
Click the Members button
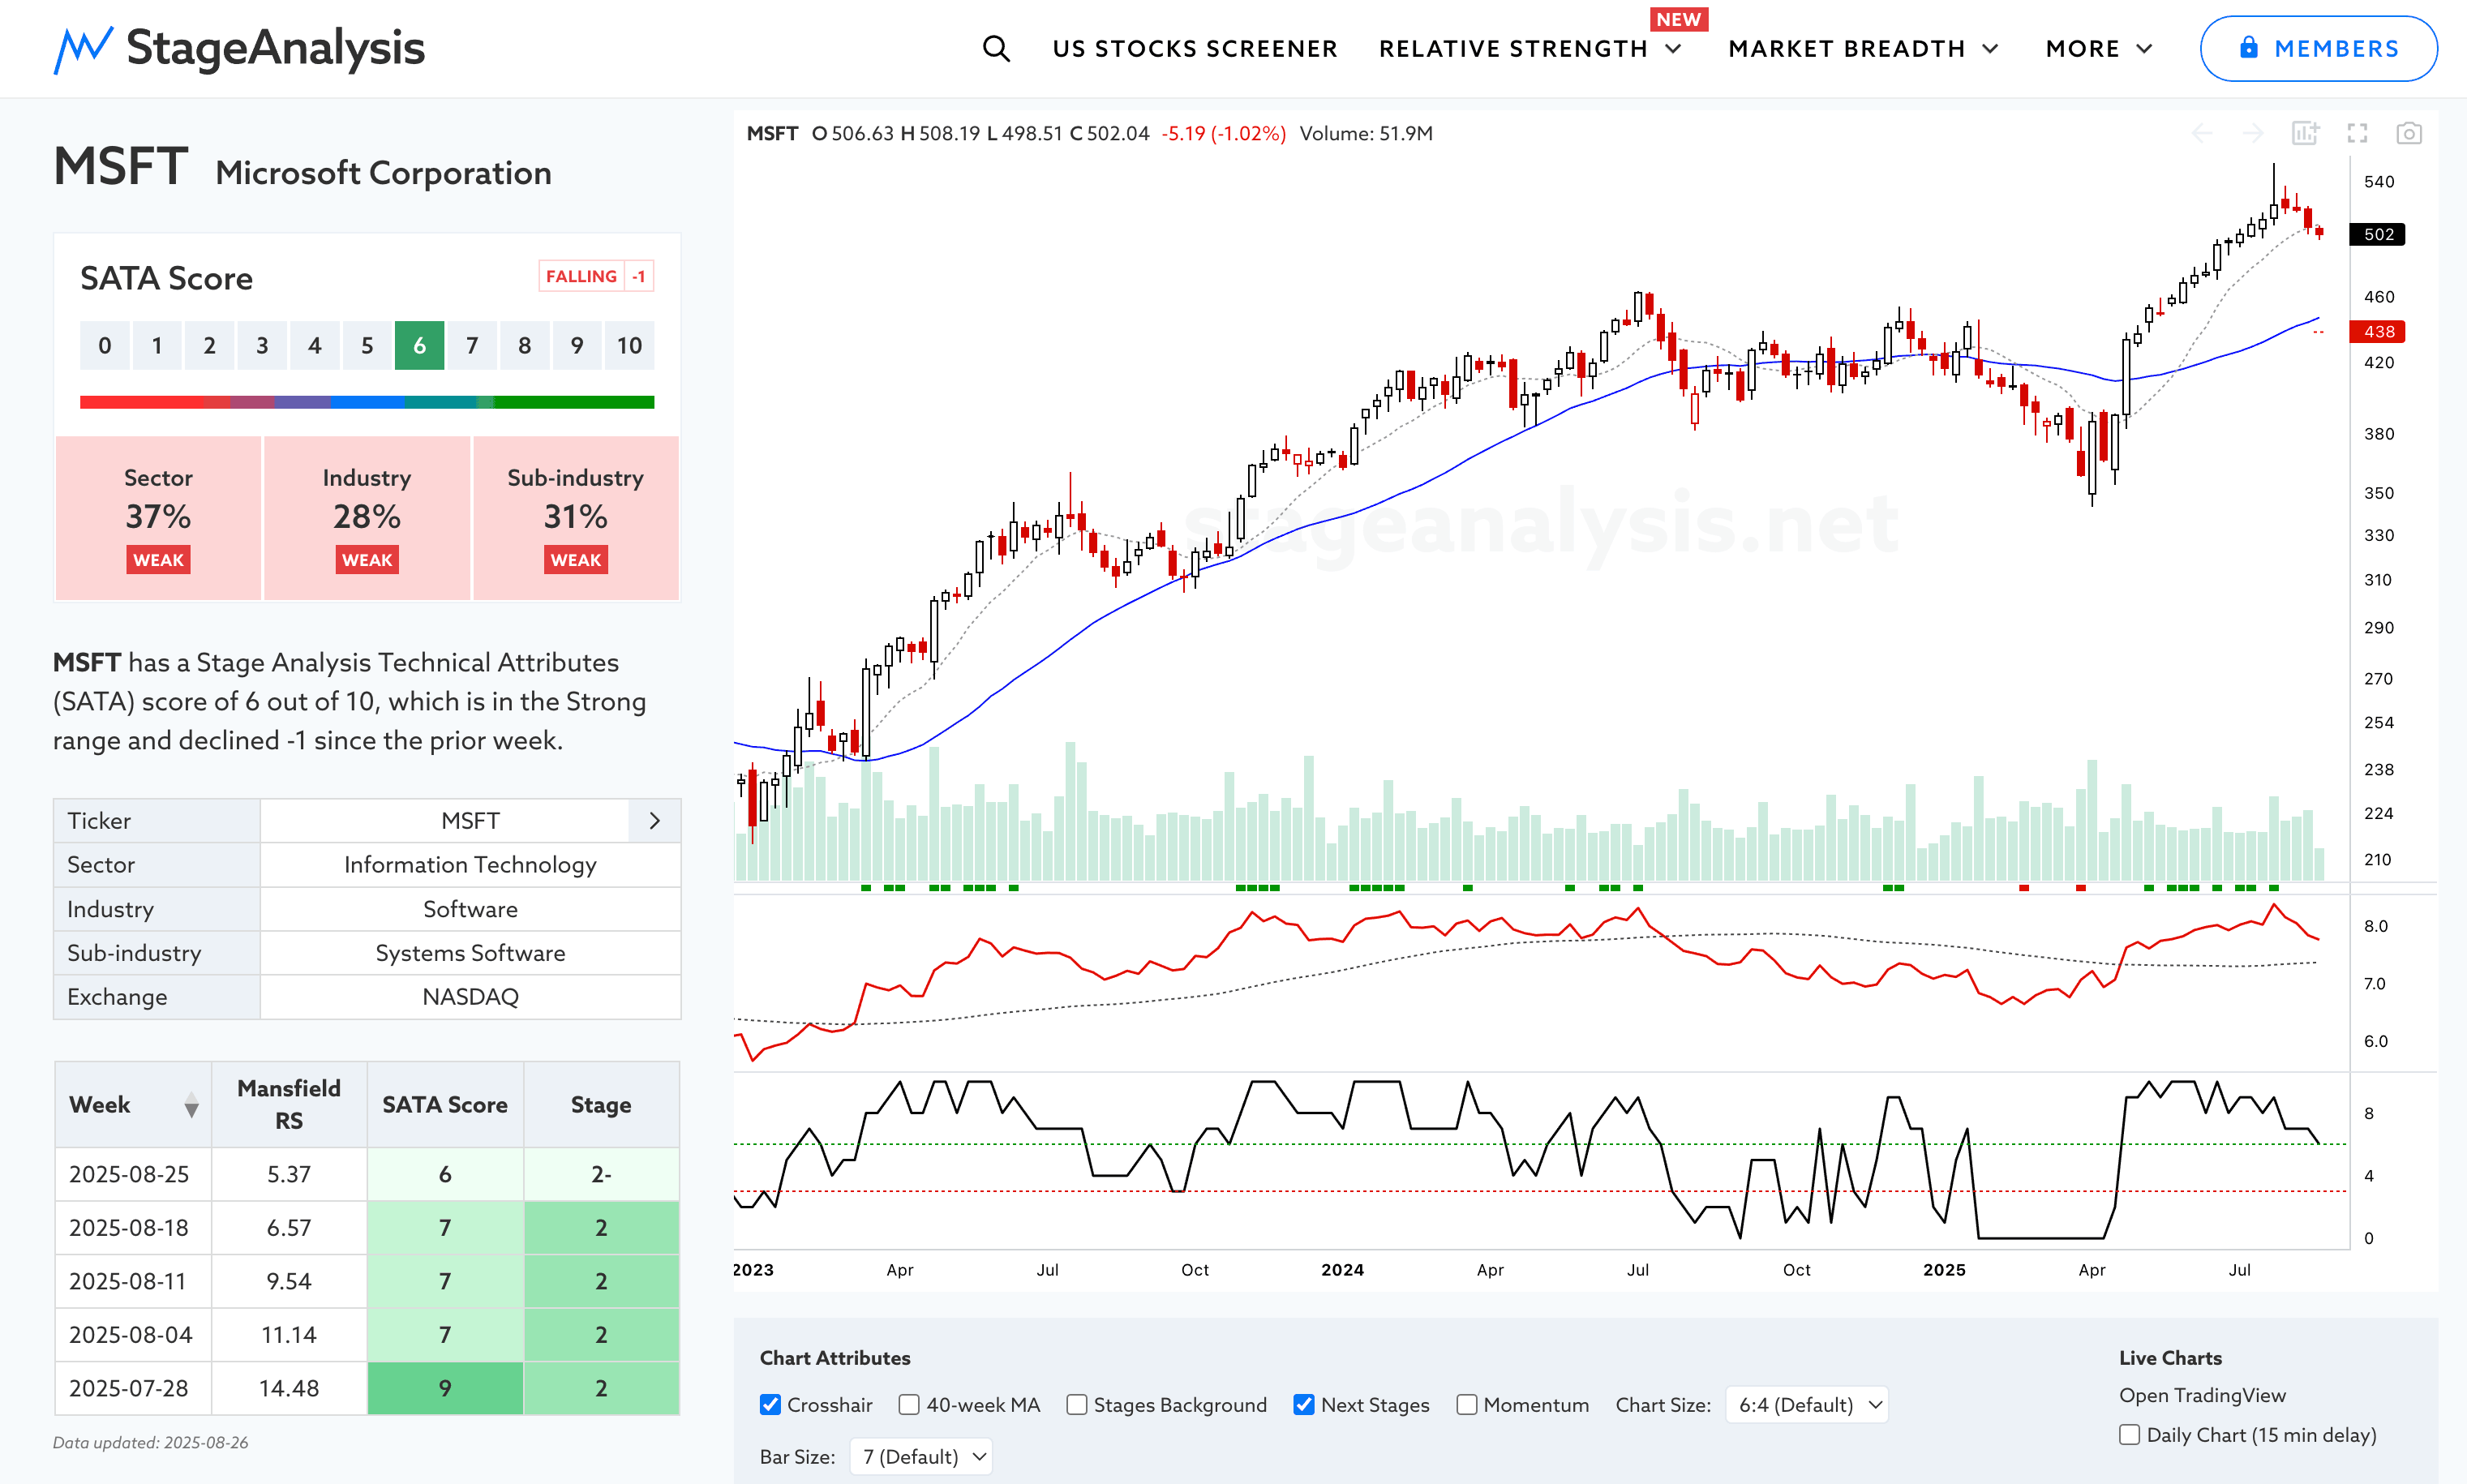[x=2318, y=48]
